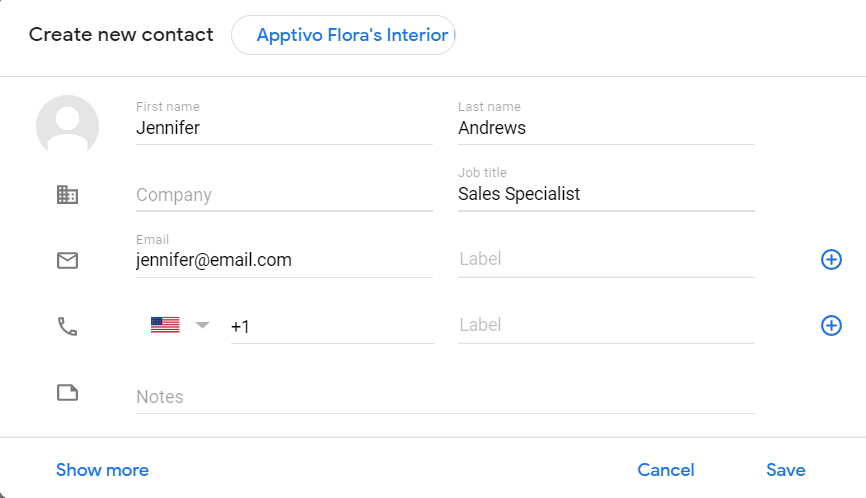Image resolution: width=866 pixels, height=498 pixels.
Task: Edit the First name field Jennifer
Action: 284,128
